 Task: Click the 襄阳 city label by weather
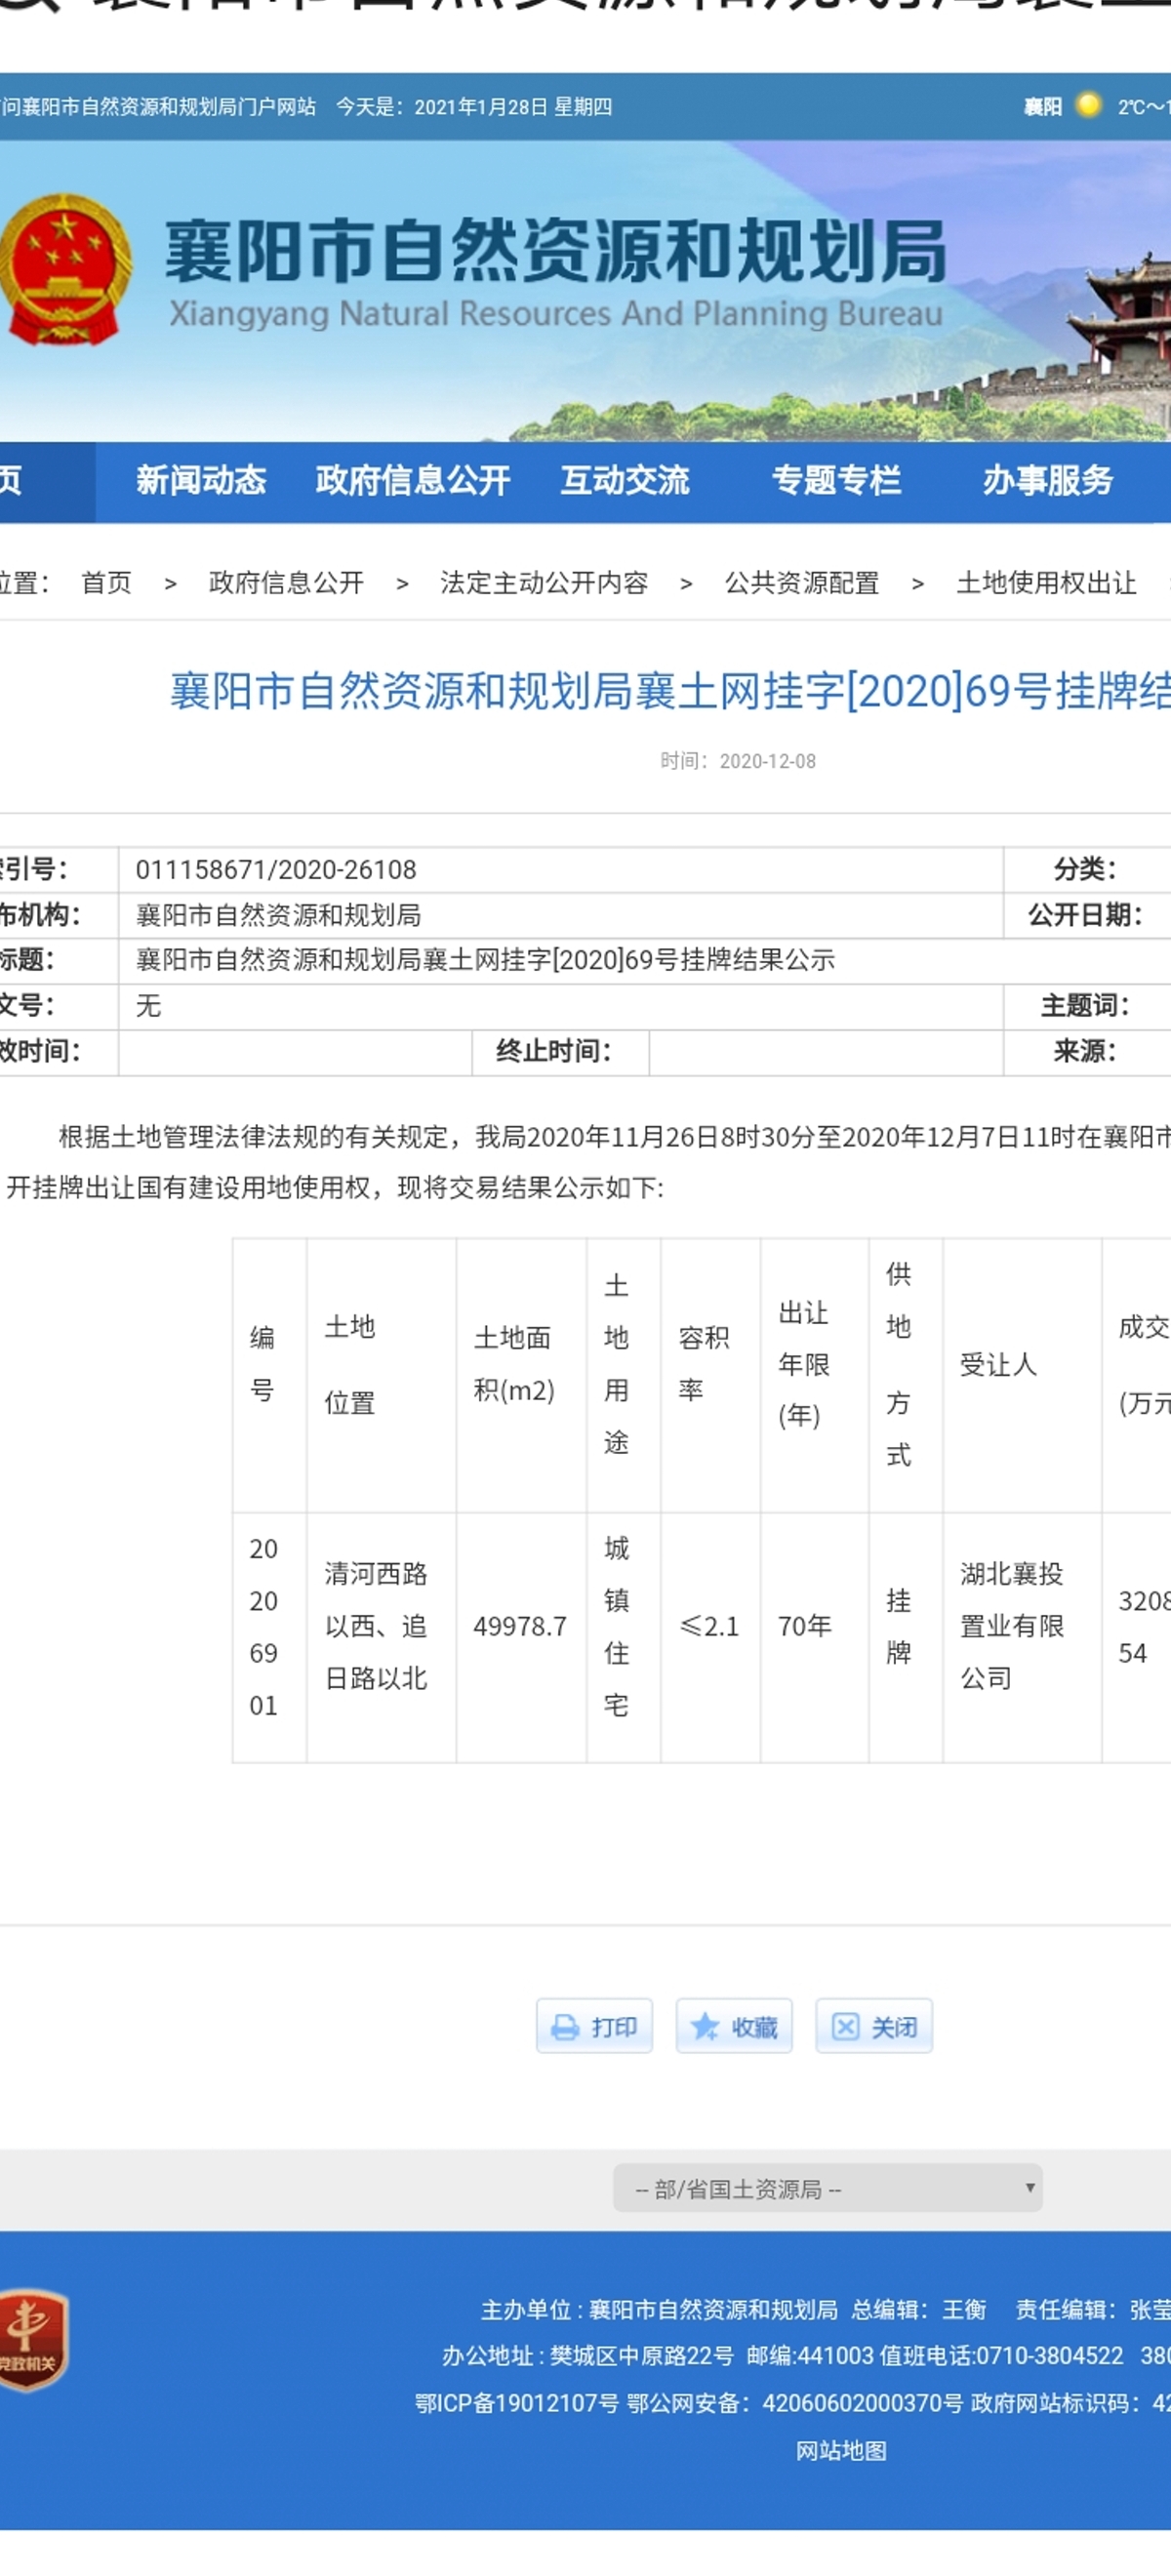click(1042, 107)
